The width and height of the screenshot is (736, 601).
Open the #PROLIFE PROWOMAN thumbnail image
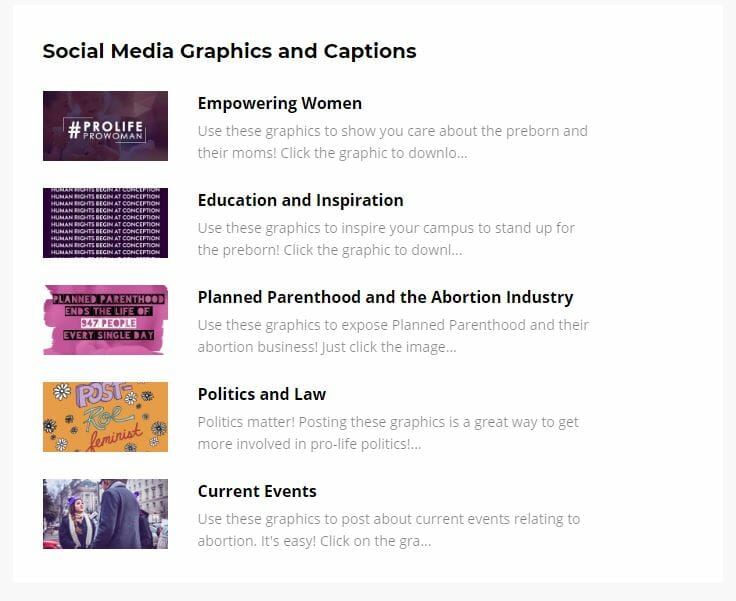click(x=105, y=126)
